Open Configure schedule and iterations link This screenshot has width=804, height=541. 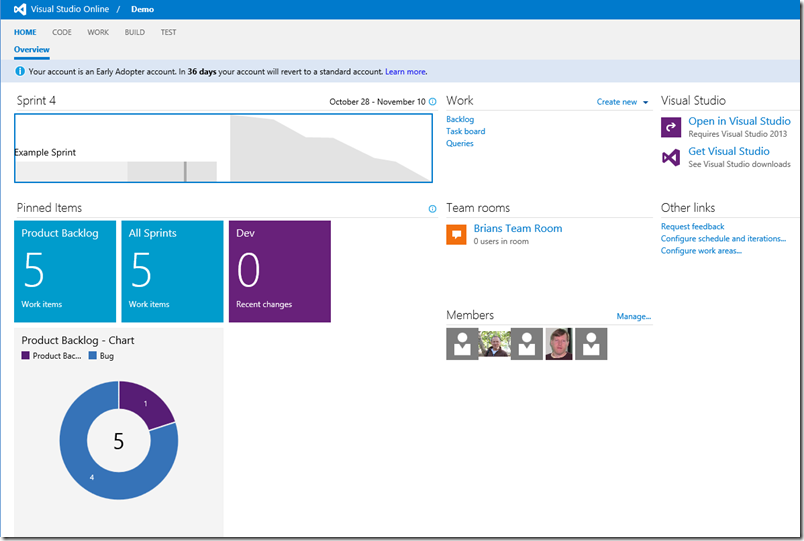723,238
